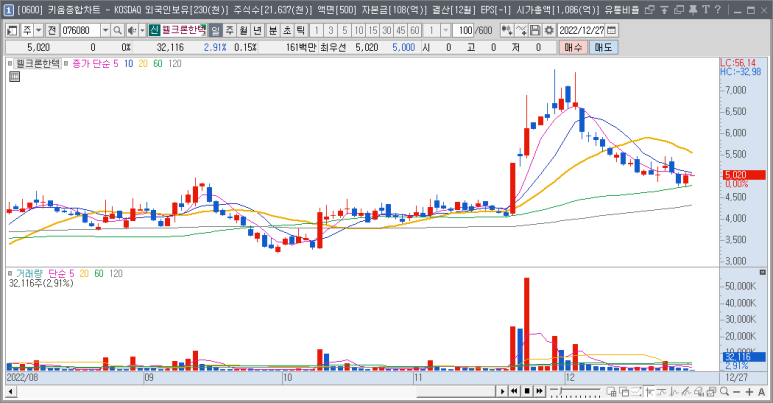Select the 30 interval button
Screen dimensions: 773x403
tap(387, 31)
